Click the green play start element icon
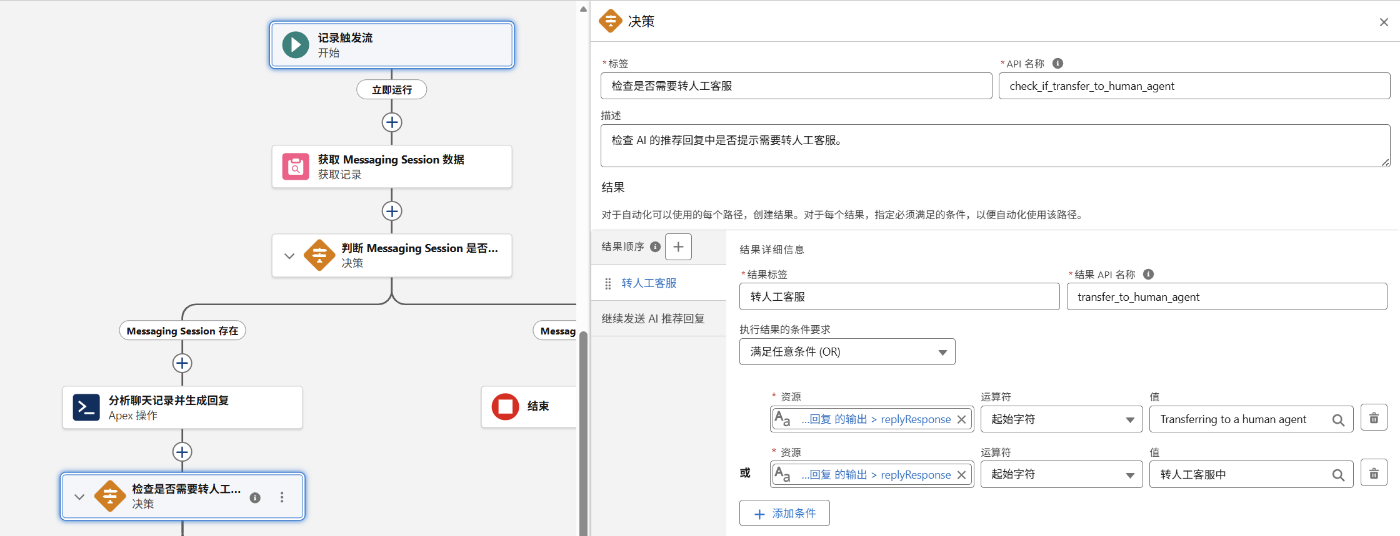This screenshot has width=1400, height=536. pos(295,45)
